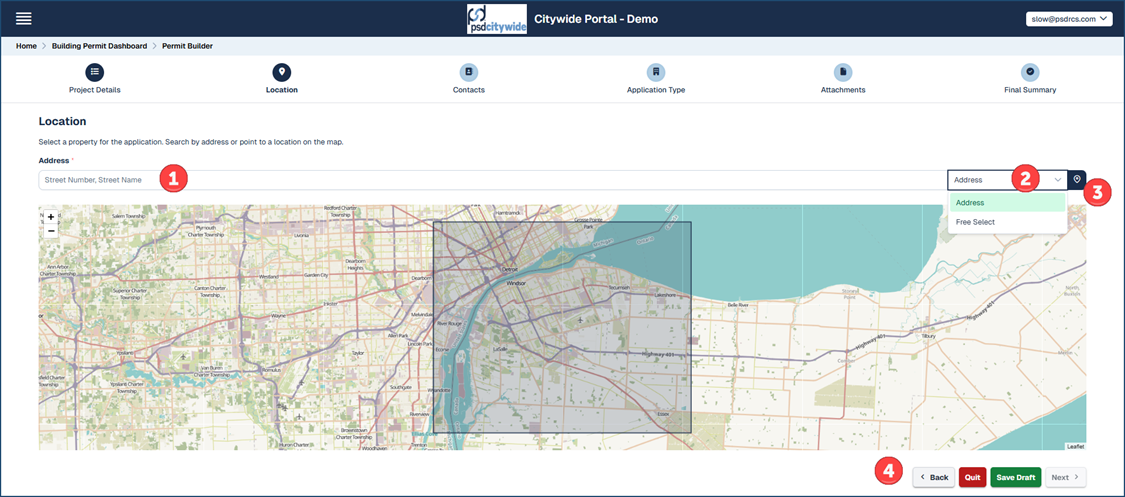Open the Attachments step icon

pyautogui.click(x=843, y=72)
